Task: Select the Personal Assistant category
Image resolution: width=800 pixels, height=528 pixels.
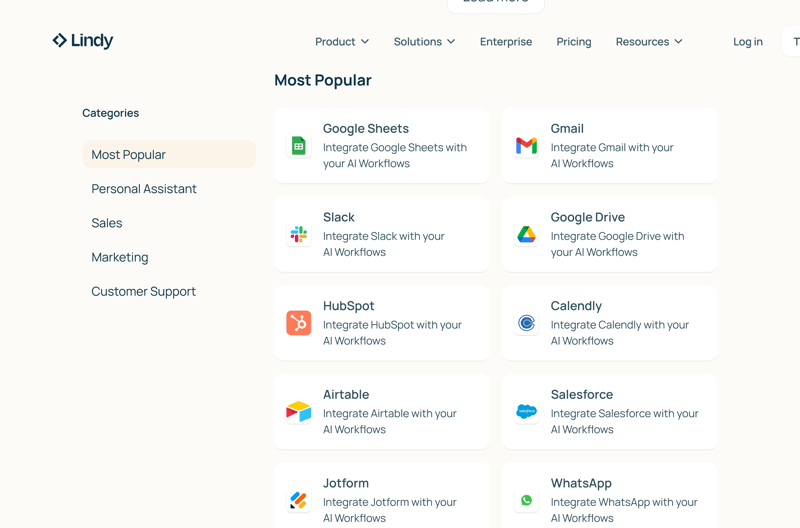Action: click(x=144, y=189)
